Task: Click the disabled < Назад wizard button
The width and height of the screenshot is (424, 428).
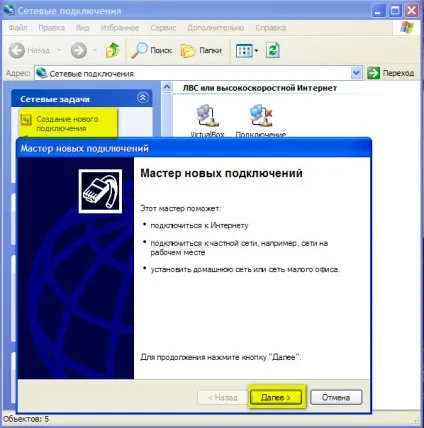Action: point(223,397)
